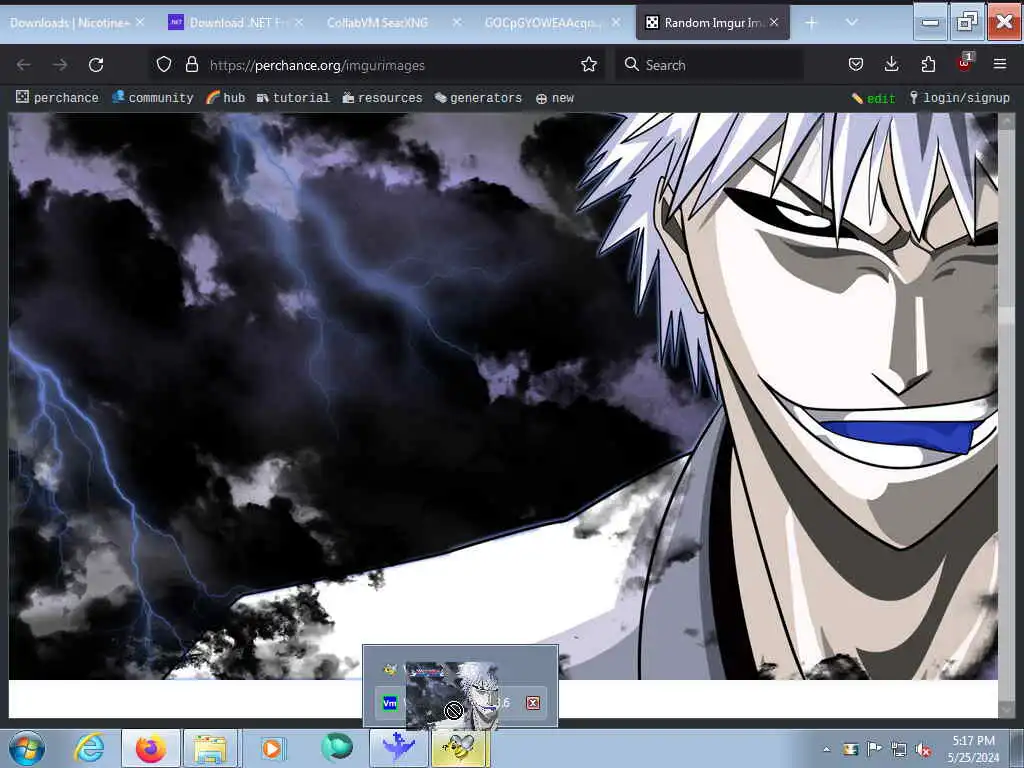Open Windows Media Player taskbar icon

[x=272, y=748]
